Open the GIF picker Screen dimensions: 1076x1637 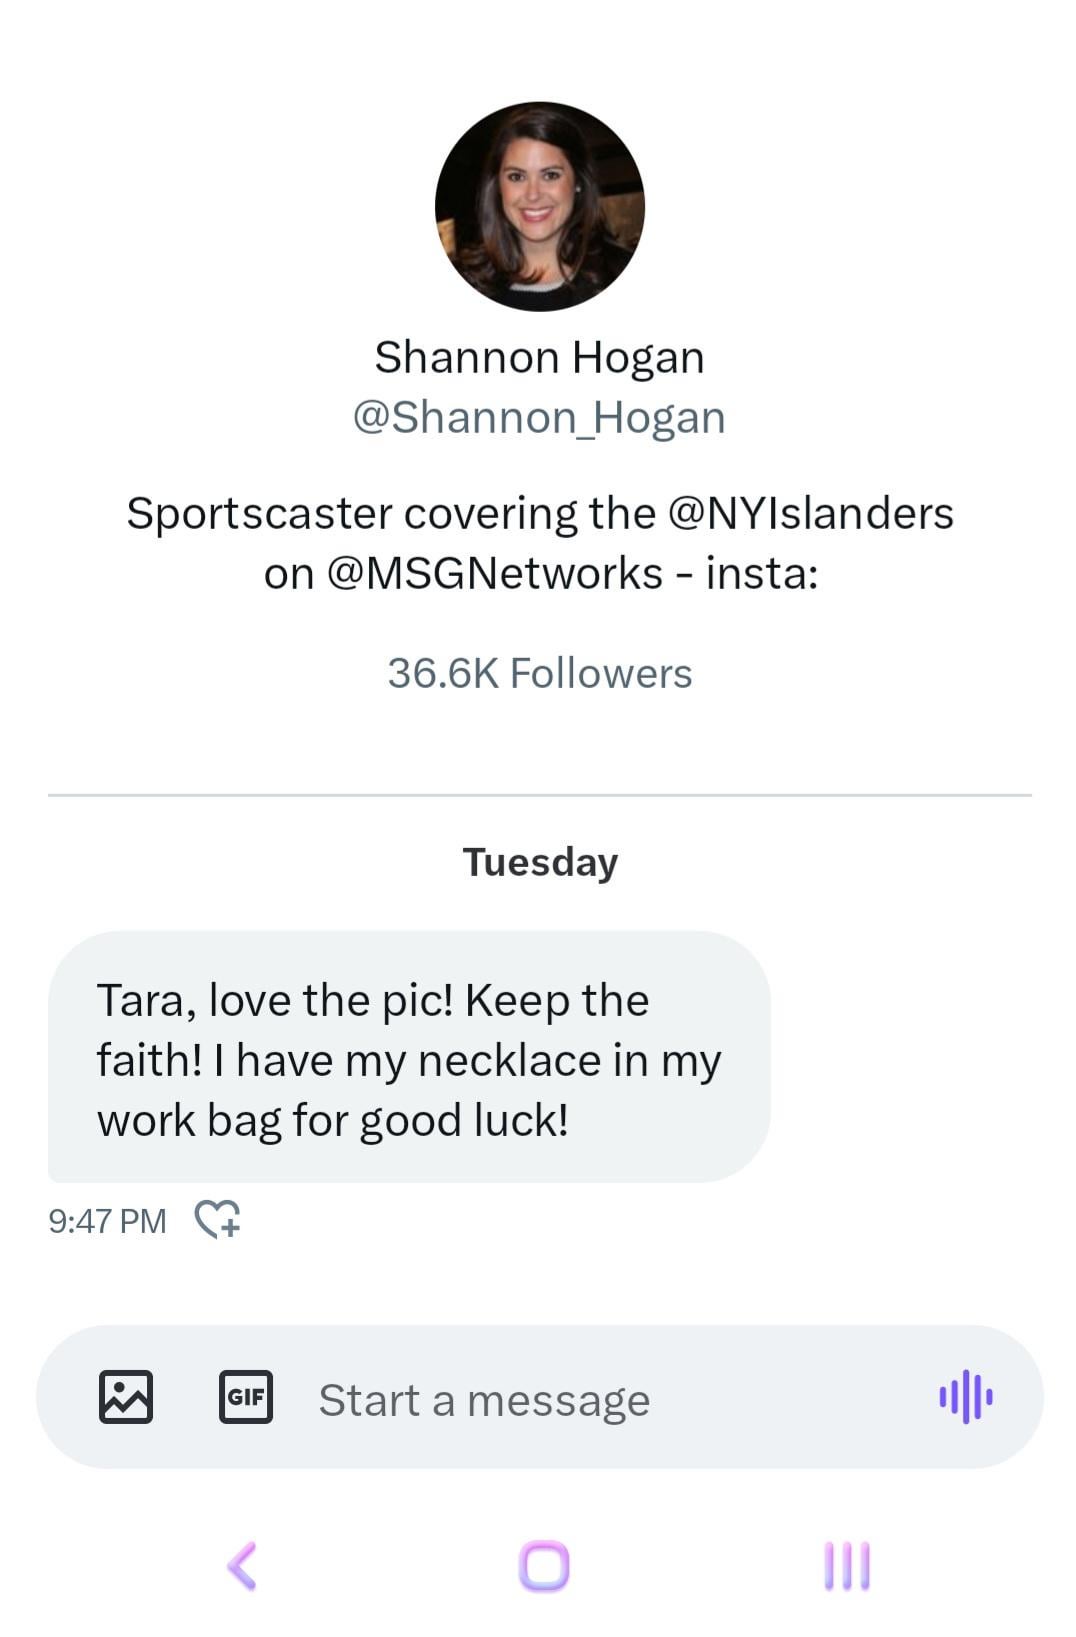click(246, 1397)
